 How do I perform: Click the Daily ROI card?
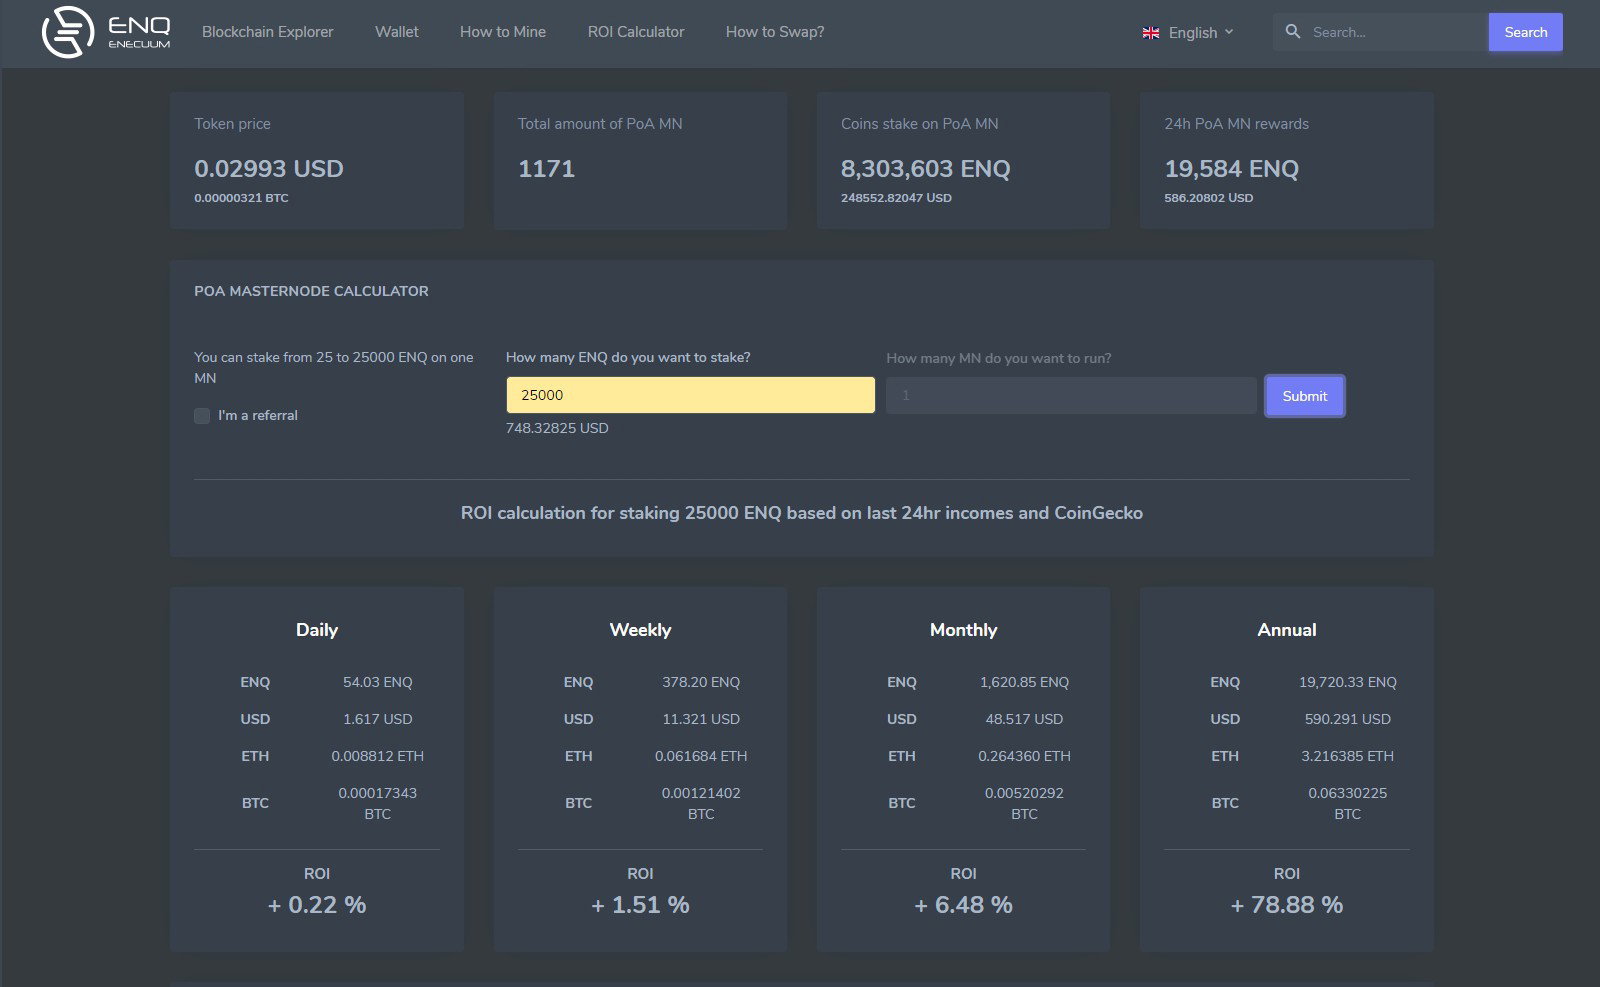tap(316, 768)
